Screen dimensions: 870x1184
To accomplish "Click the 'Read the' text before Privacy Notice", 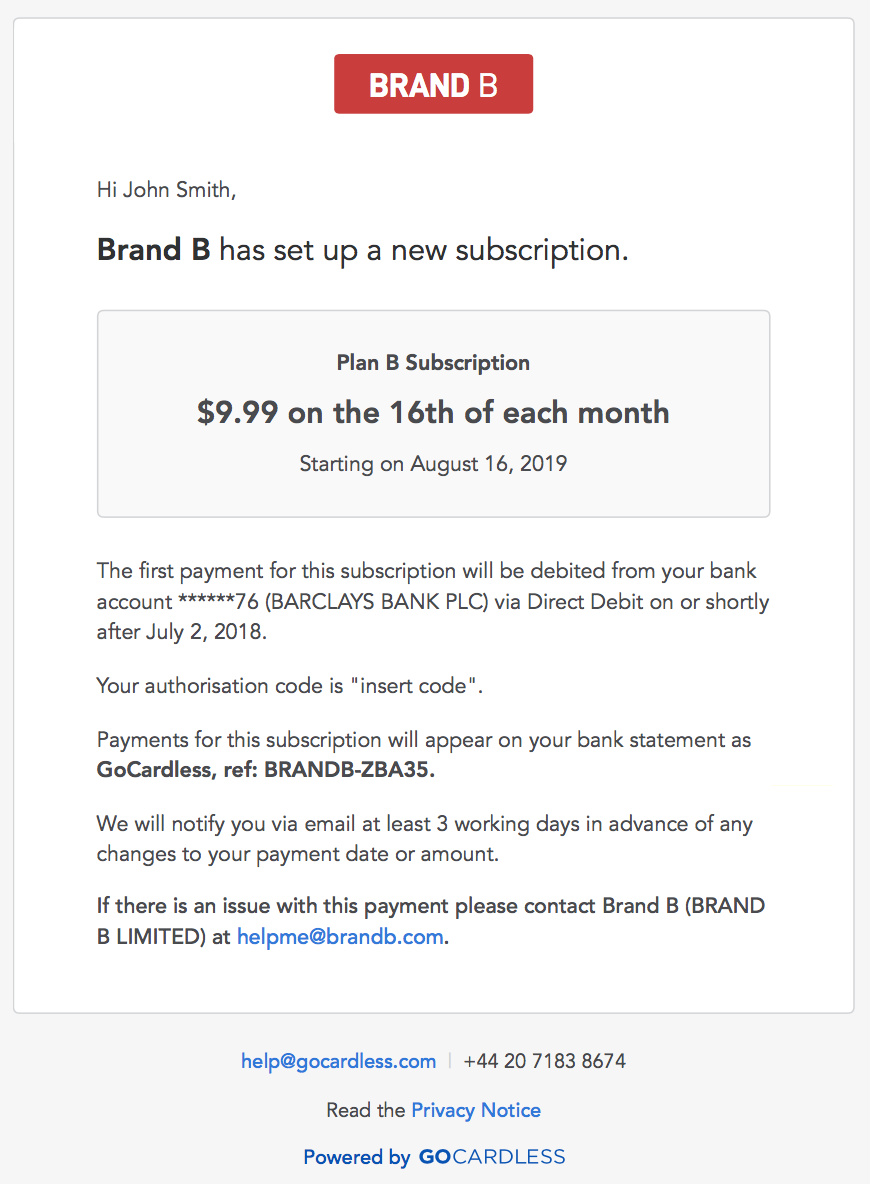I will 366,1110.
